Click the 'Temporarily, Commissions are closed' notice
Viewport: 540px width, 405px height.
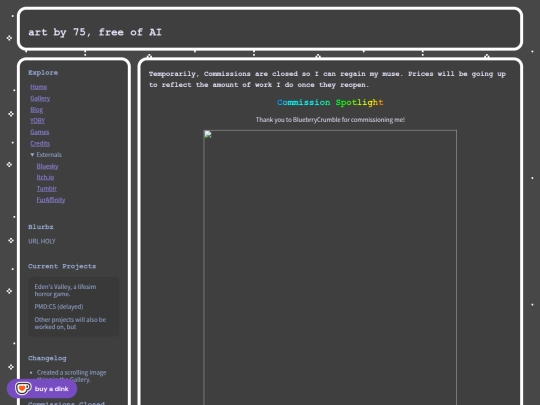click(327, 79)
